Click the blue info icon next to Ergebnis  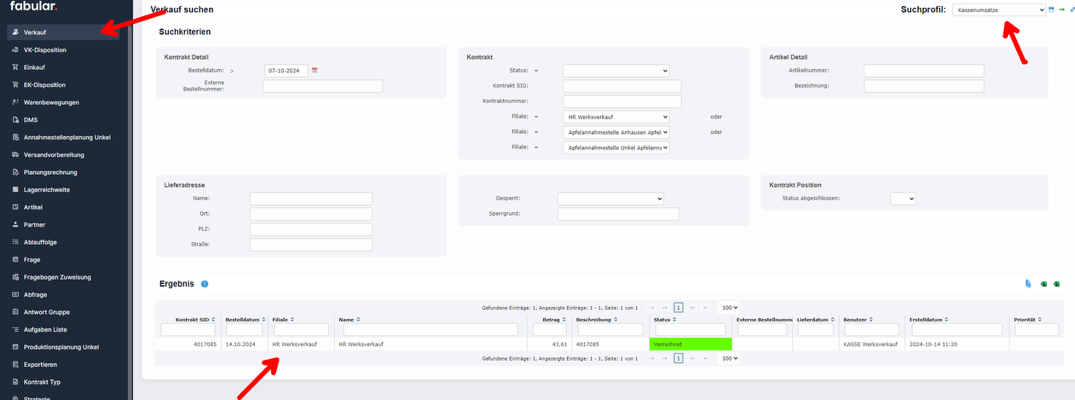[205, 284]
